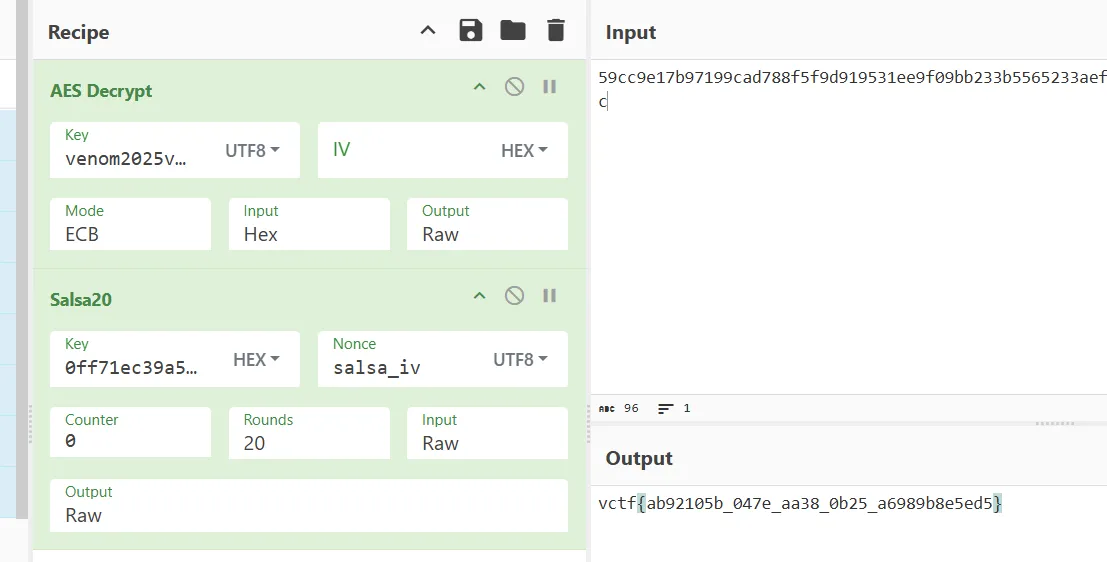Load a recipe via folder icon
The width and height of the screenshot is (1107, 562).
pyautogui.click(x=513, y=31)
